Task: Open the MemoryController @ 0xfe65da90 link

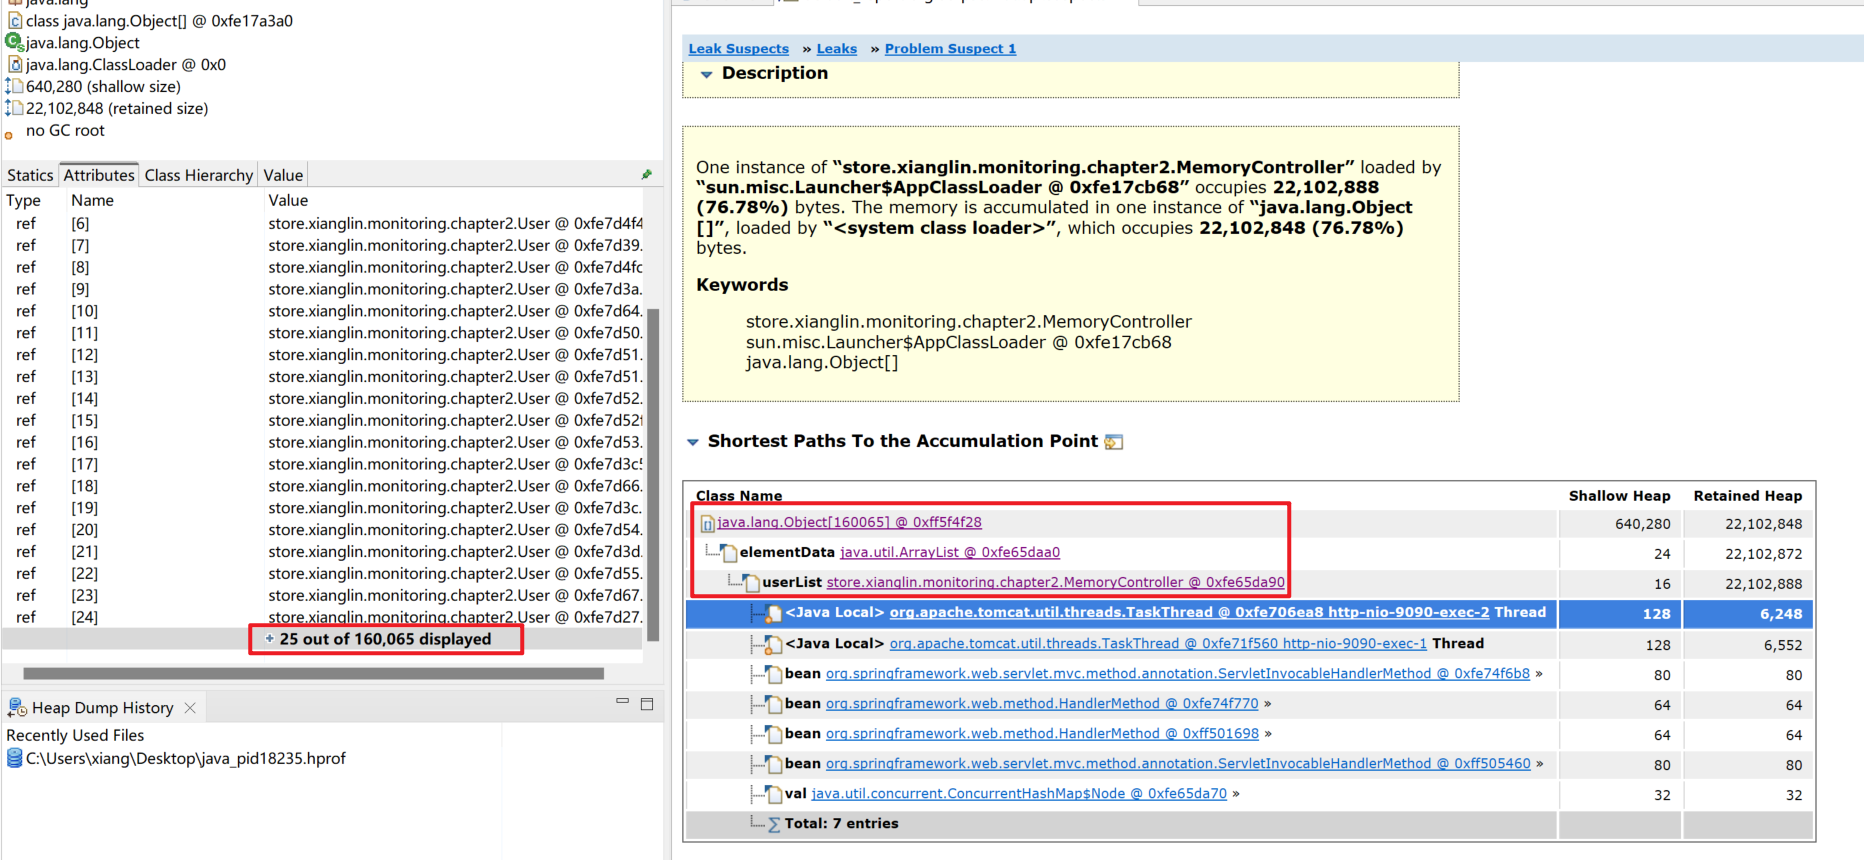Action: (x=1056, y=582)
